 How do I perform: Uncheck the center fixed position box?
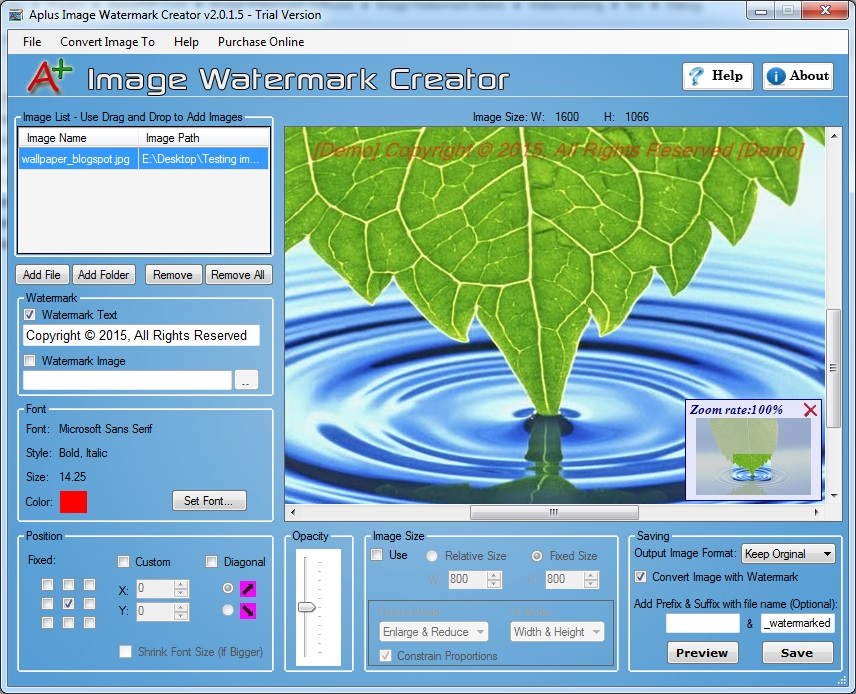click(68, 603)
